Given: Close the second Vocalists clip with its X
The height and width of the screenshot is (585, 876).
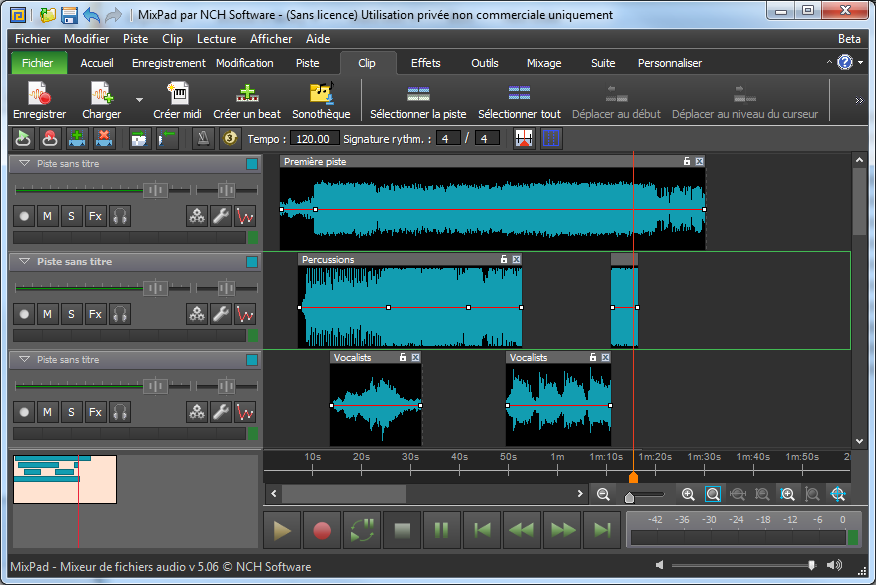Looking at the screenshot, I should [x=606, y=357].
